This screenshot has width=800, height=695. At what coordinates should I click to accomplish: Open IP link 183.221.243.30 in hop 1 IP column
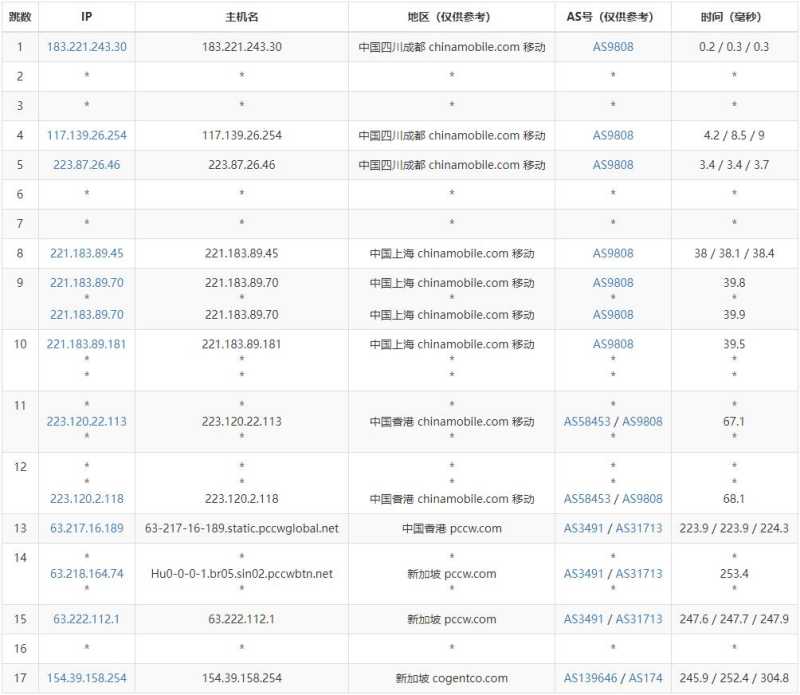87,47
